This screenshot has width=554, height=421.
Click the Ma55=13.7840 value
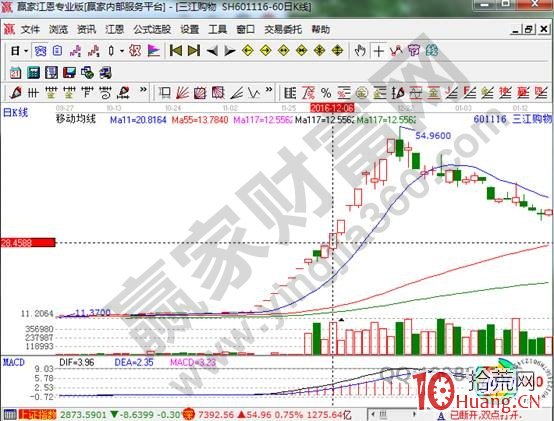tap(200, 120)
